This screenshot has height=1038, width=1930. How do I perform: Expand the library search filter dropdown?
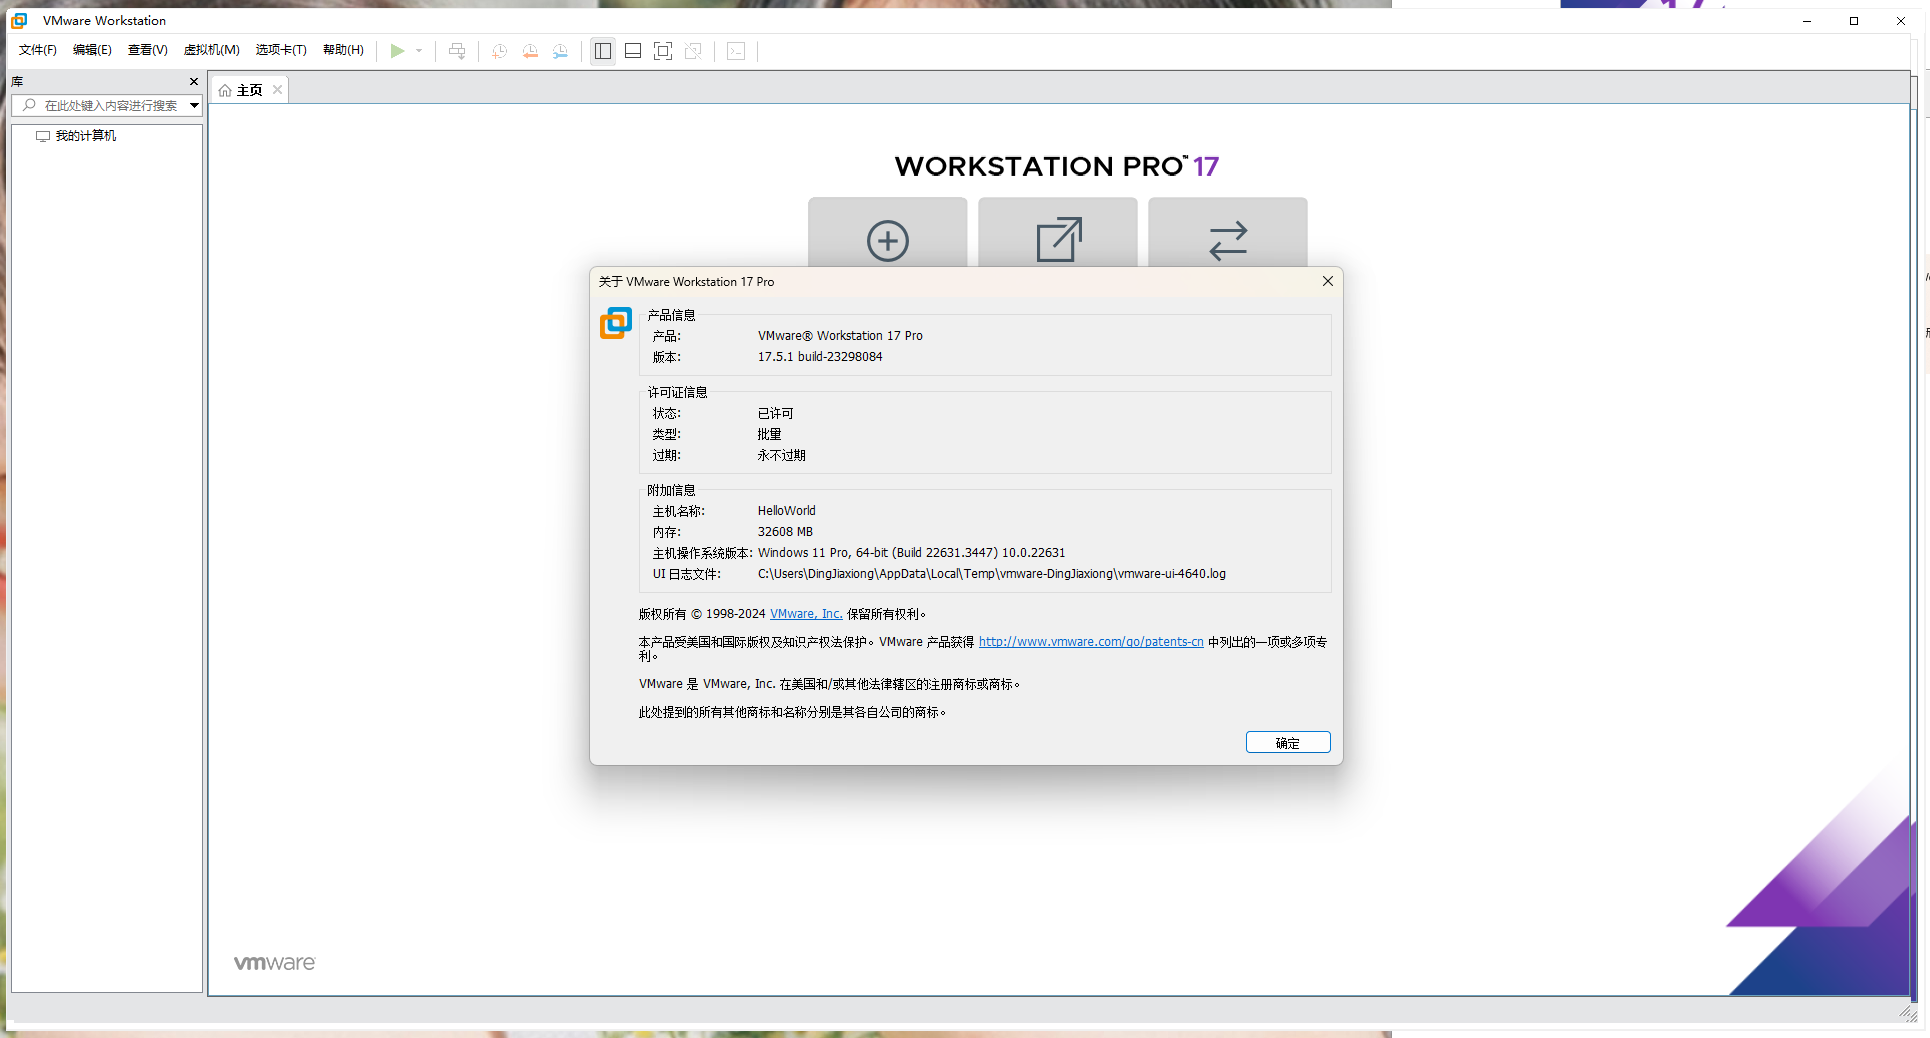point(194,105)
